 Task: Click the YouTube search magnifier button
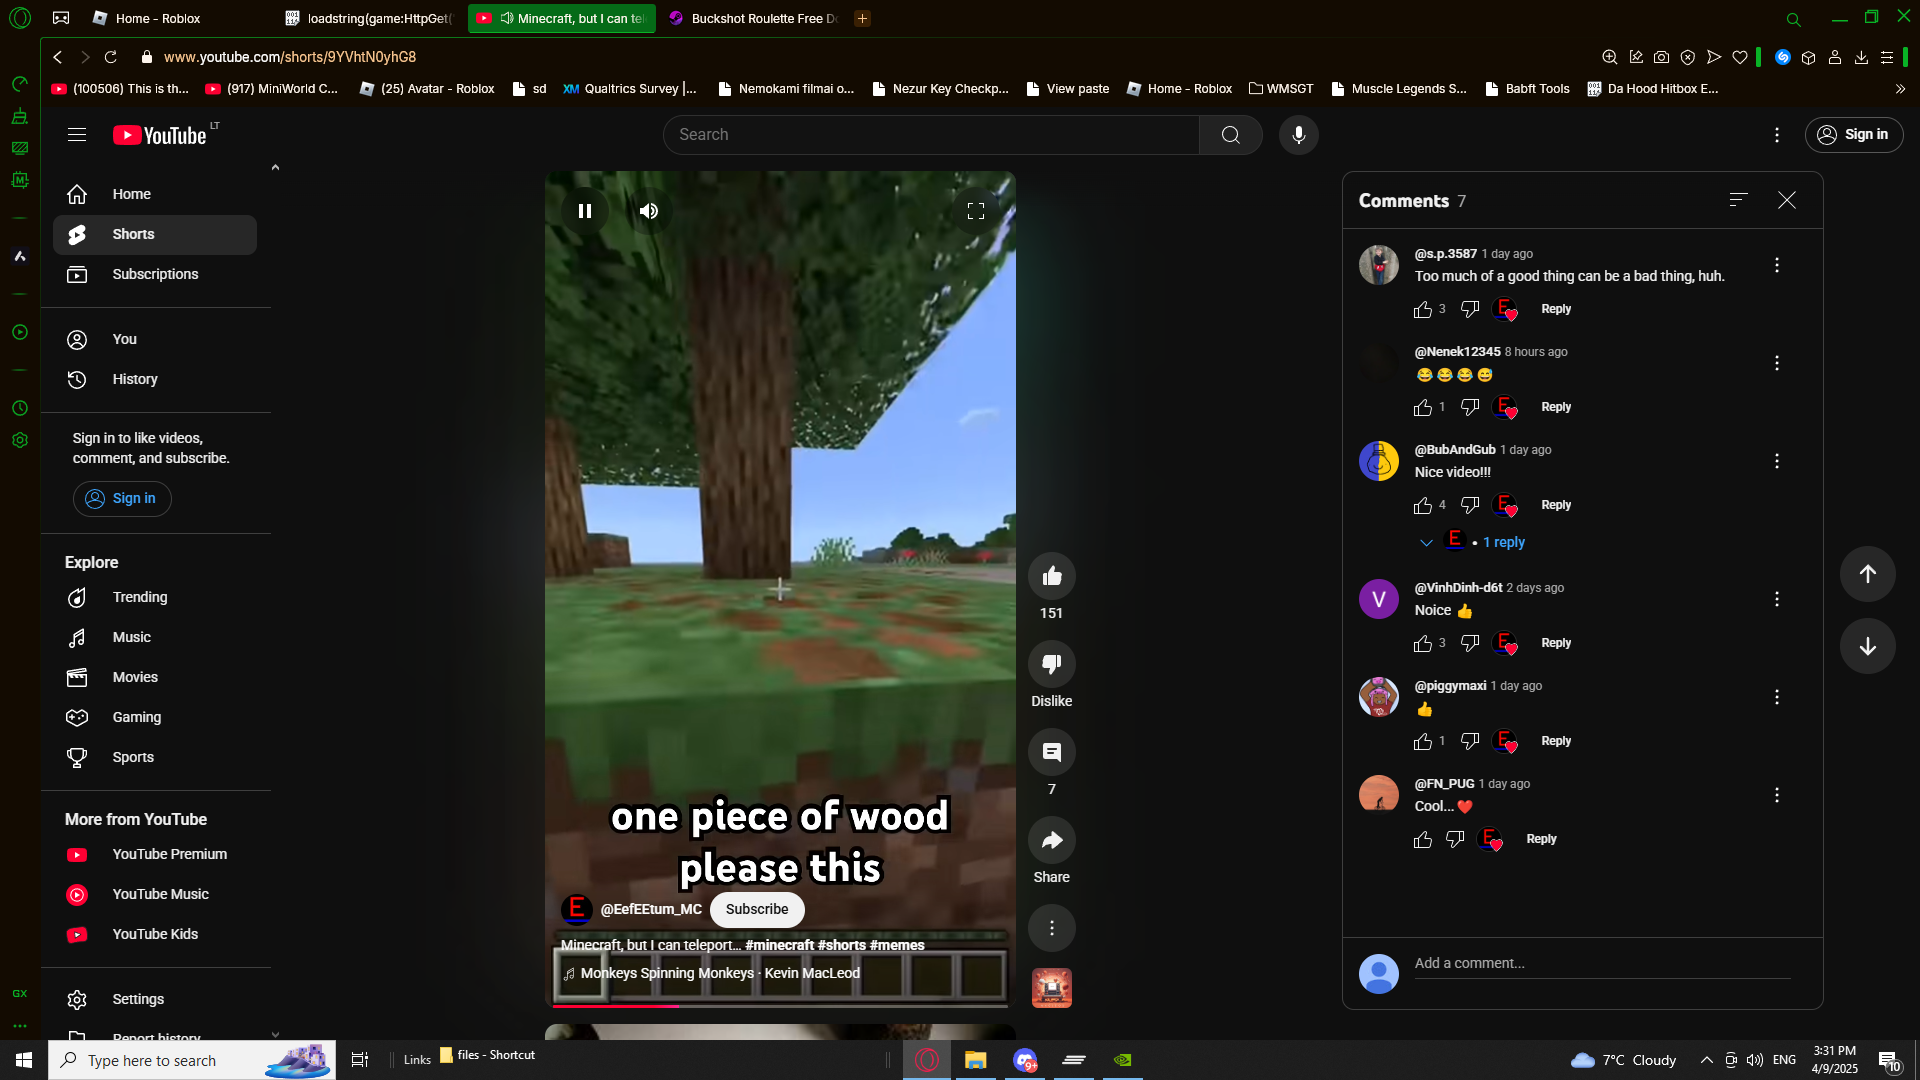(x=1231, y=135)
